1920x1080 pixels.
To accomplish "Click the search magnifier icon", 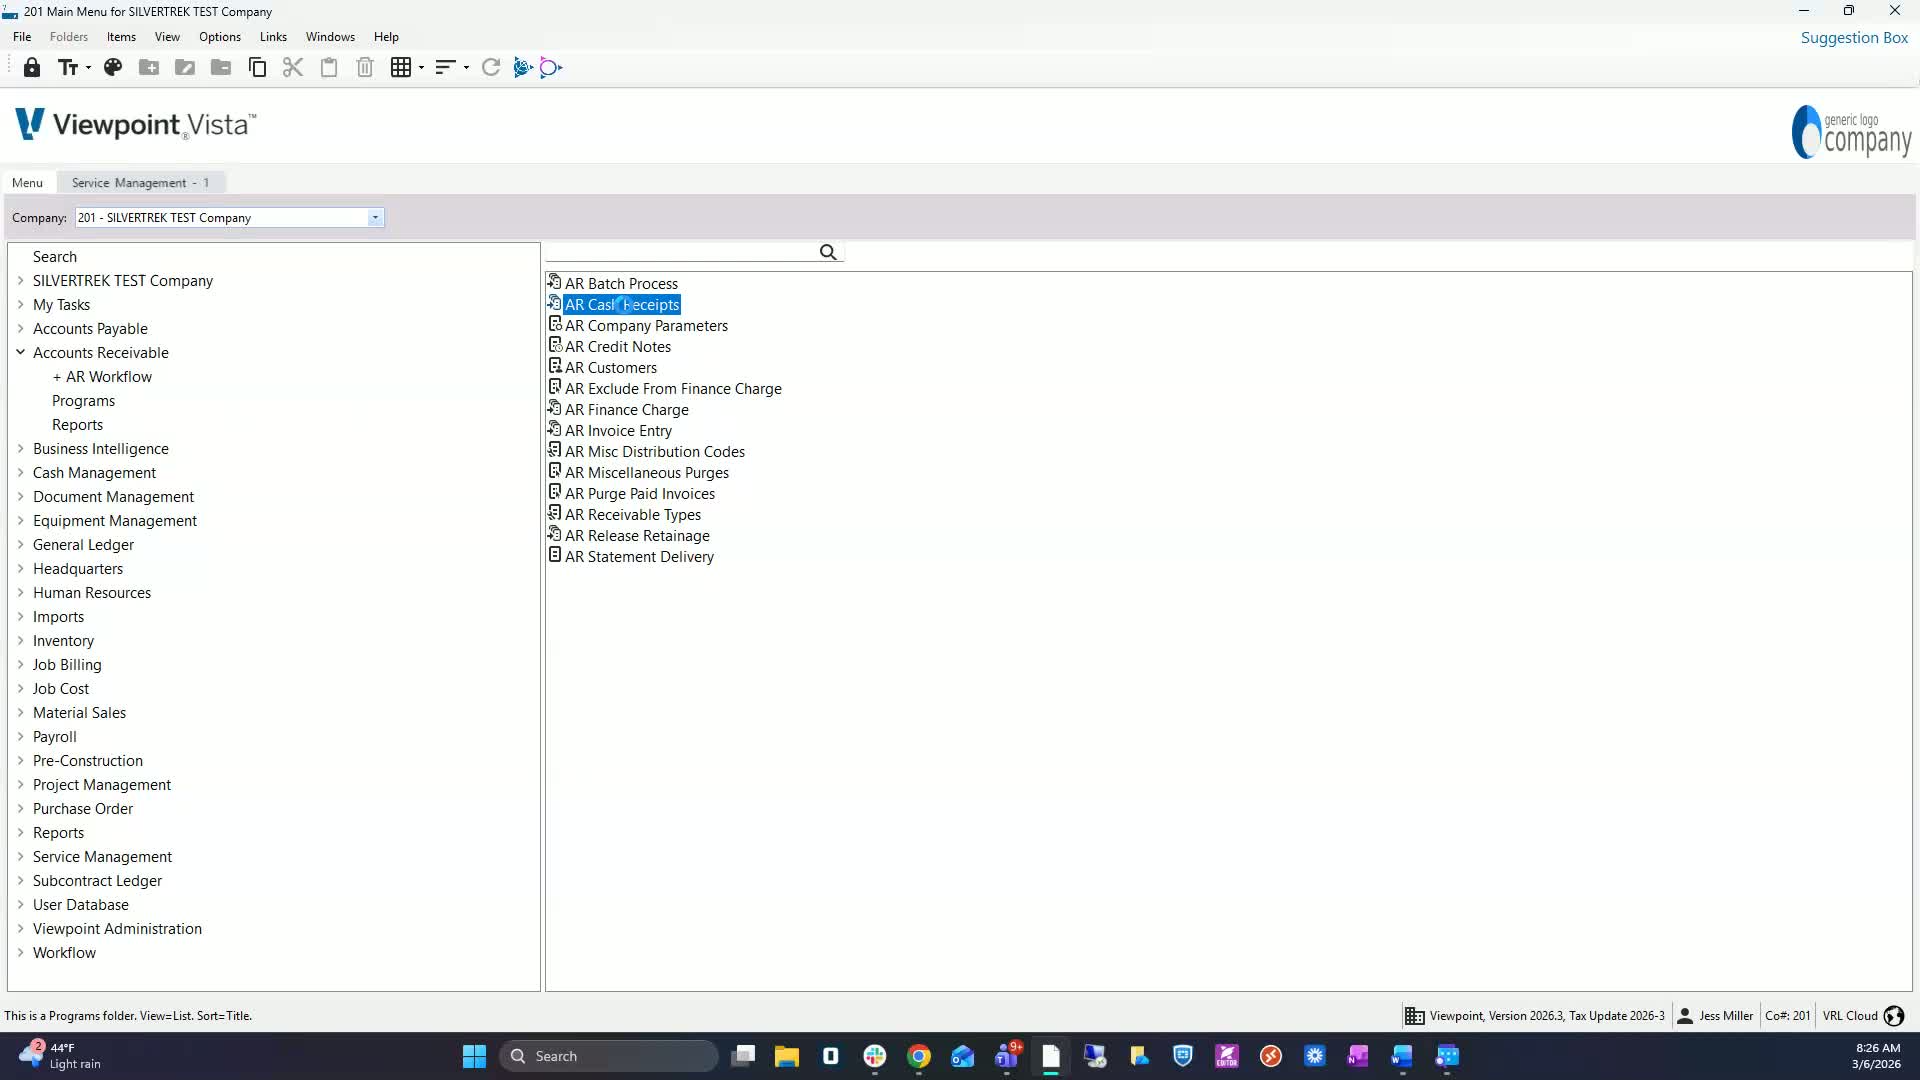I will click(828, 253).
